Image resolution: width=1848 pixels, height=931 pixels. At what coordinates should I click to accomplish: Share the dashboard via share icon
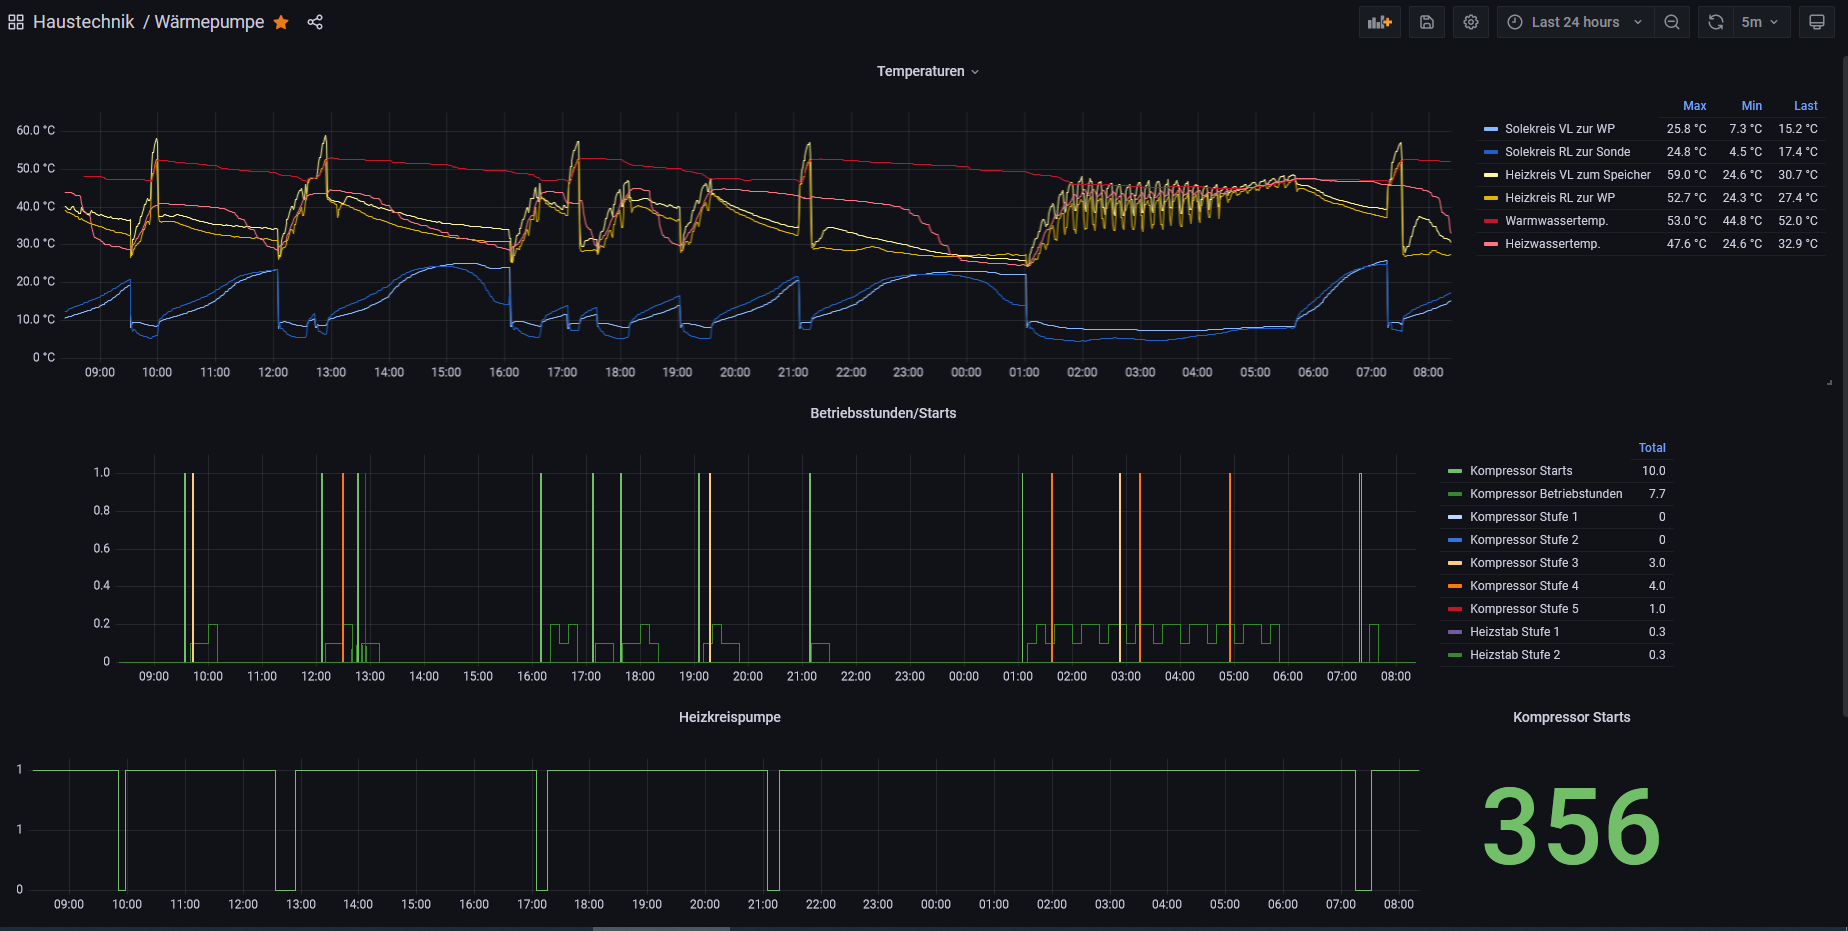315,22
